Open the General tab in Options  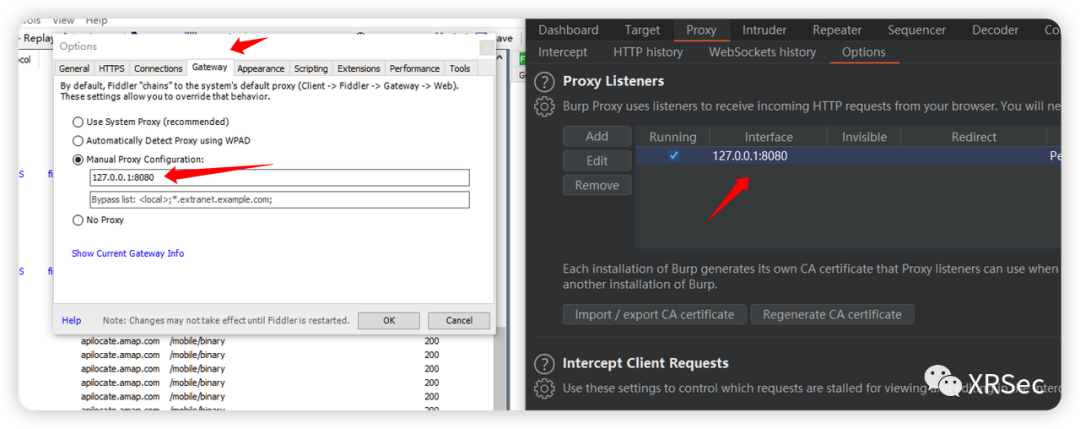(x=74, y=69)
